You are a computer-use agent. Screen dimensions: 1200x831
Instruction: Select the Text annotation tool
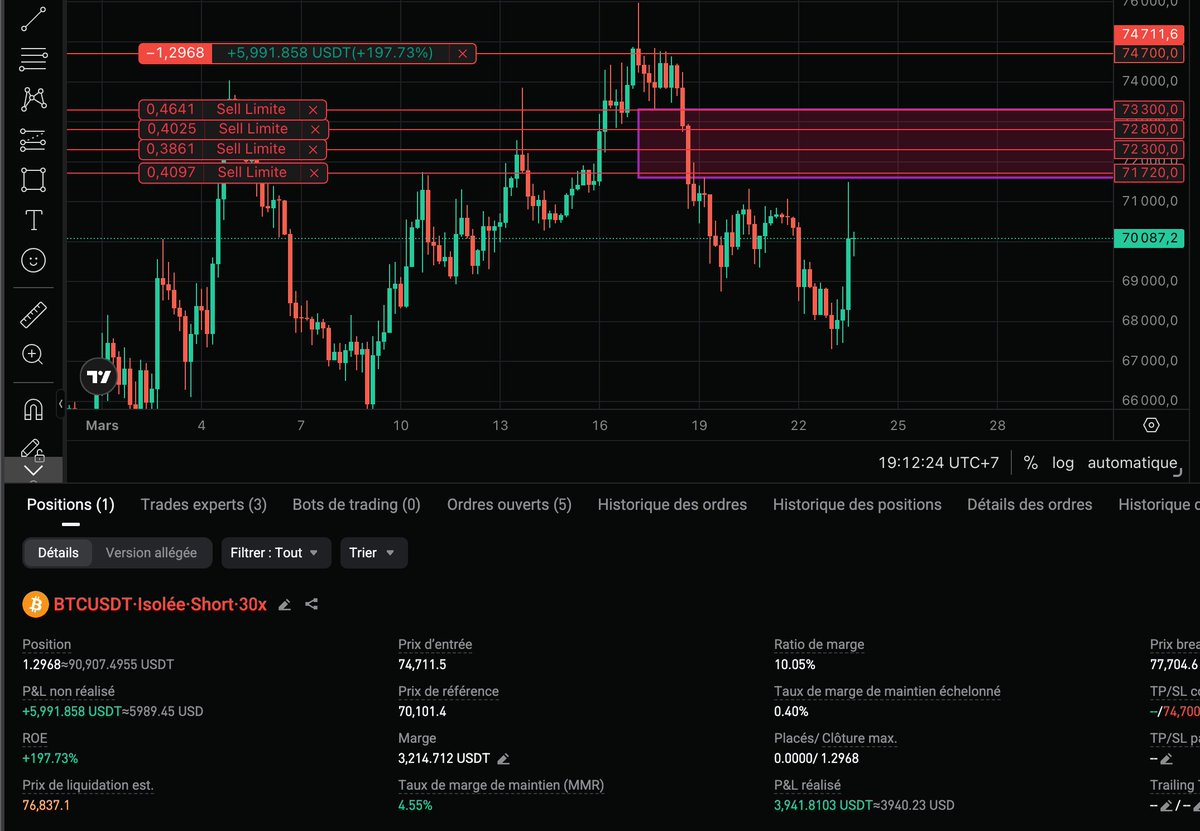point(33,220)
